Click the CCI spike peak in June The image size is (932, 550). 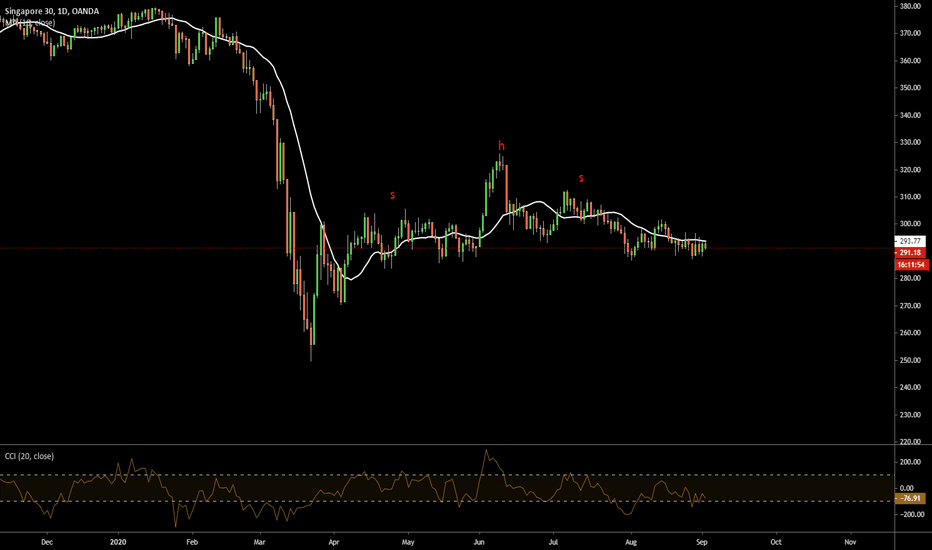(x=486, y=451)
